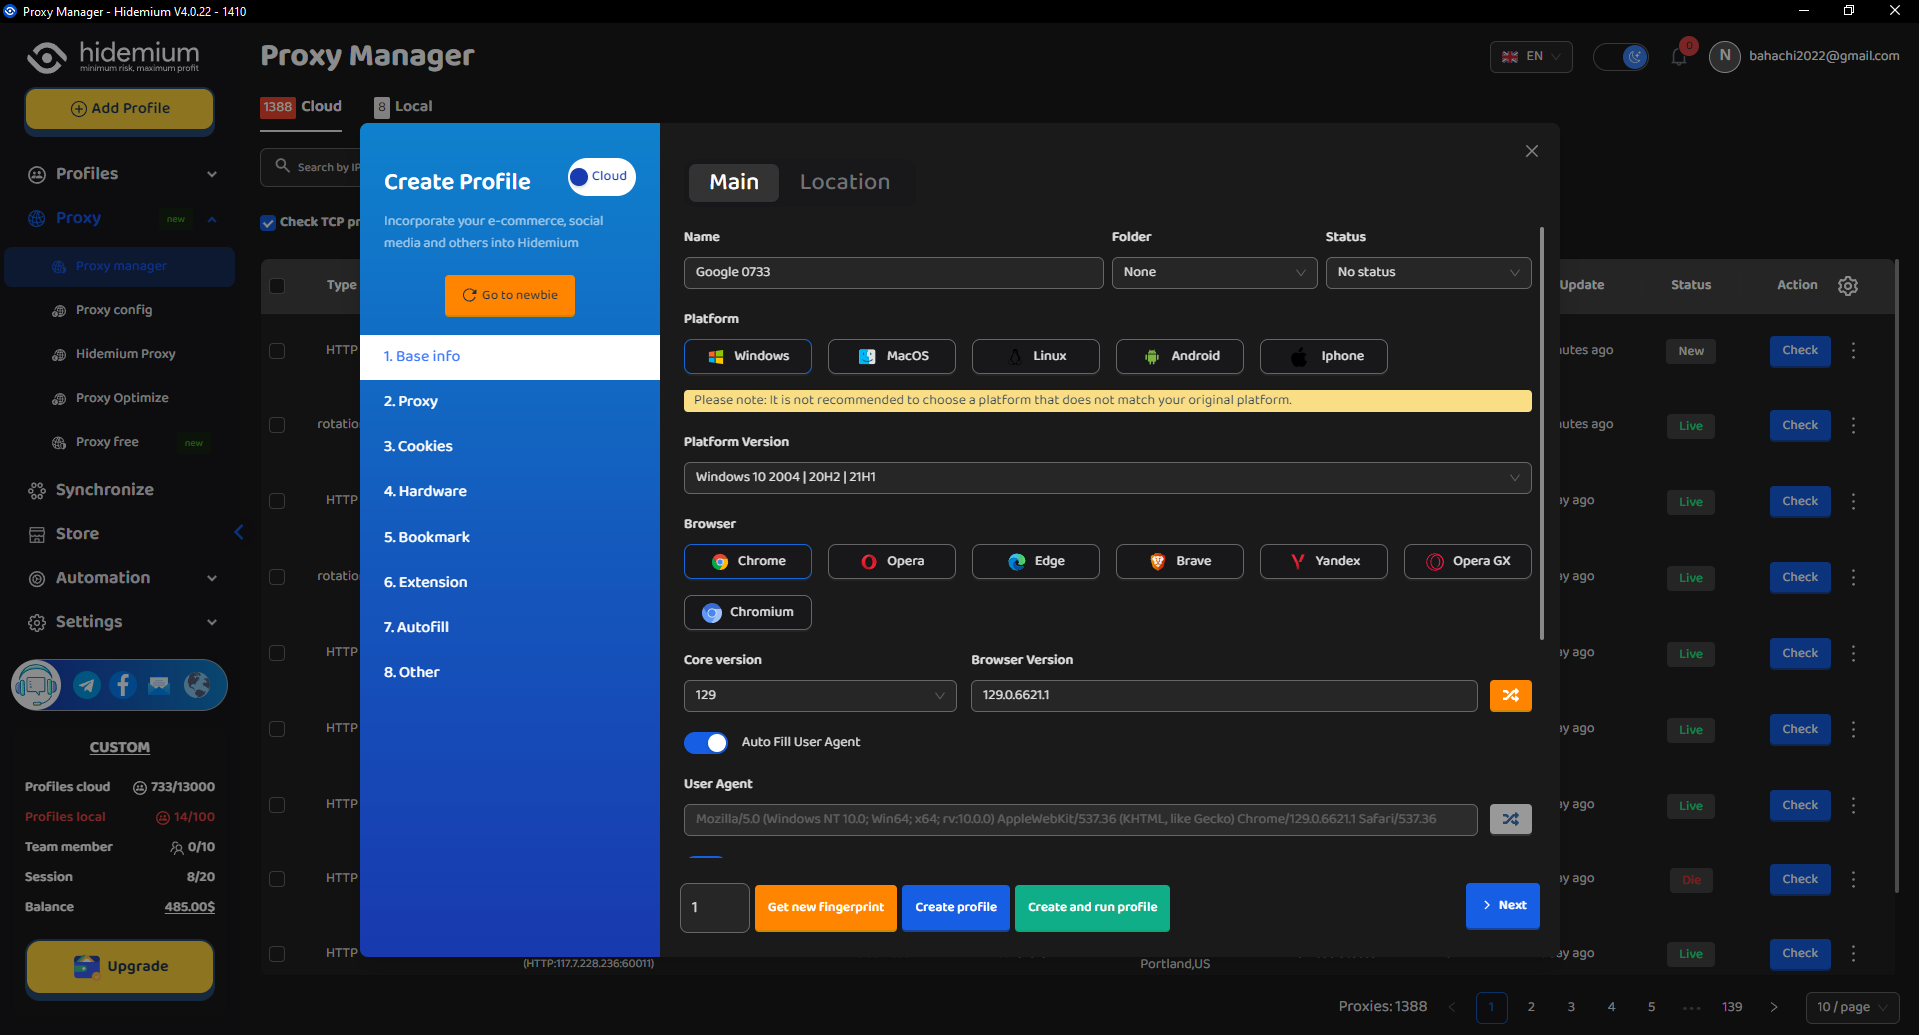Open the 10 / page size dropdown
This screenshot has width=1919, height=1035.
tap(1852, 1008)
